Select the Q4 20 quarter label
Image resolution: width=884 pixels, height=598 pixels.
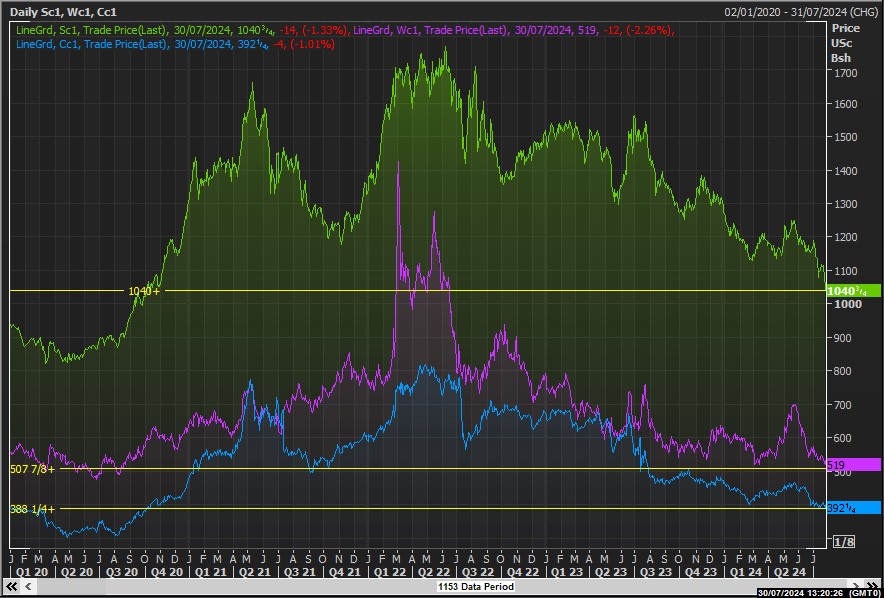pyautogui.click(x=166, y=571)
